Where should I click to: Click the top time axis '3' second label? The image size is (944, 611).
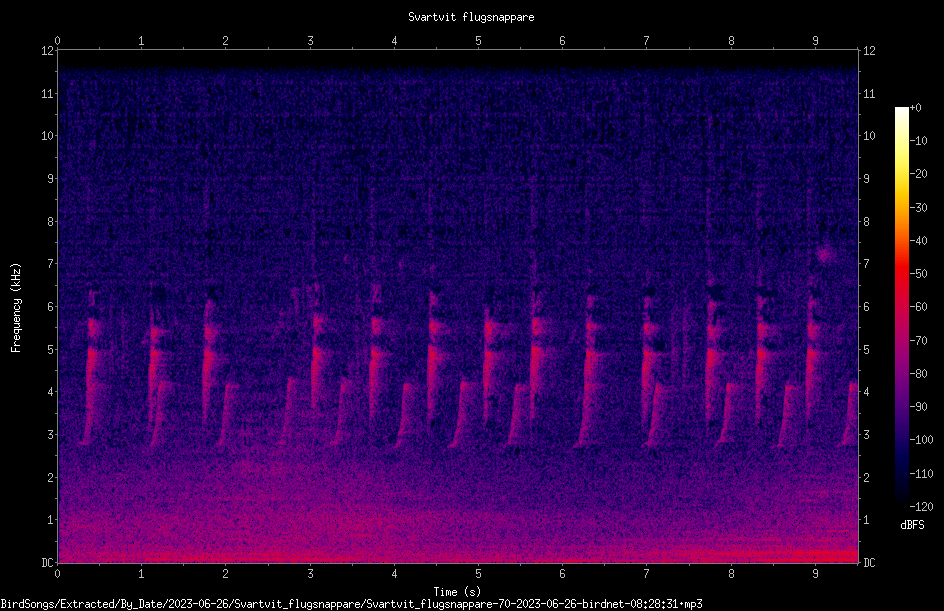click(310, 41)
